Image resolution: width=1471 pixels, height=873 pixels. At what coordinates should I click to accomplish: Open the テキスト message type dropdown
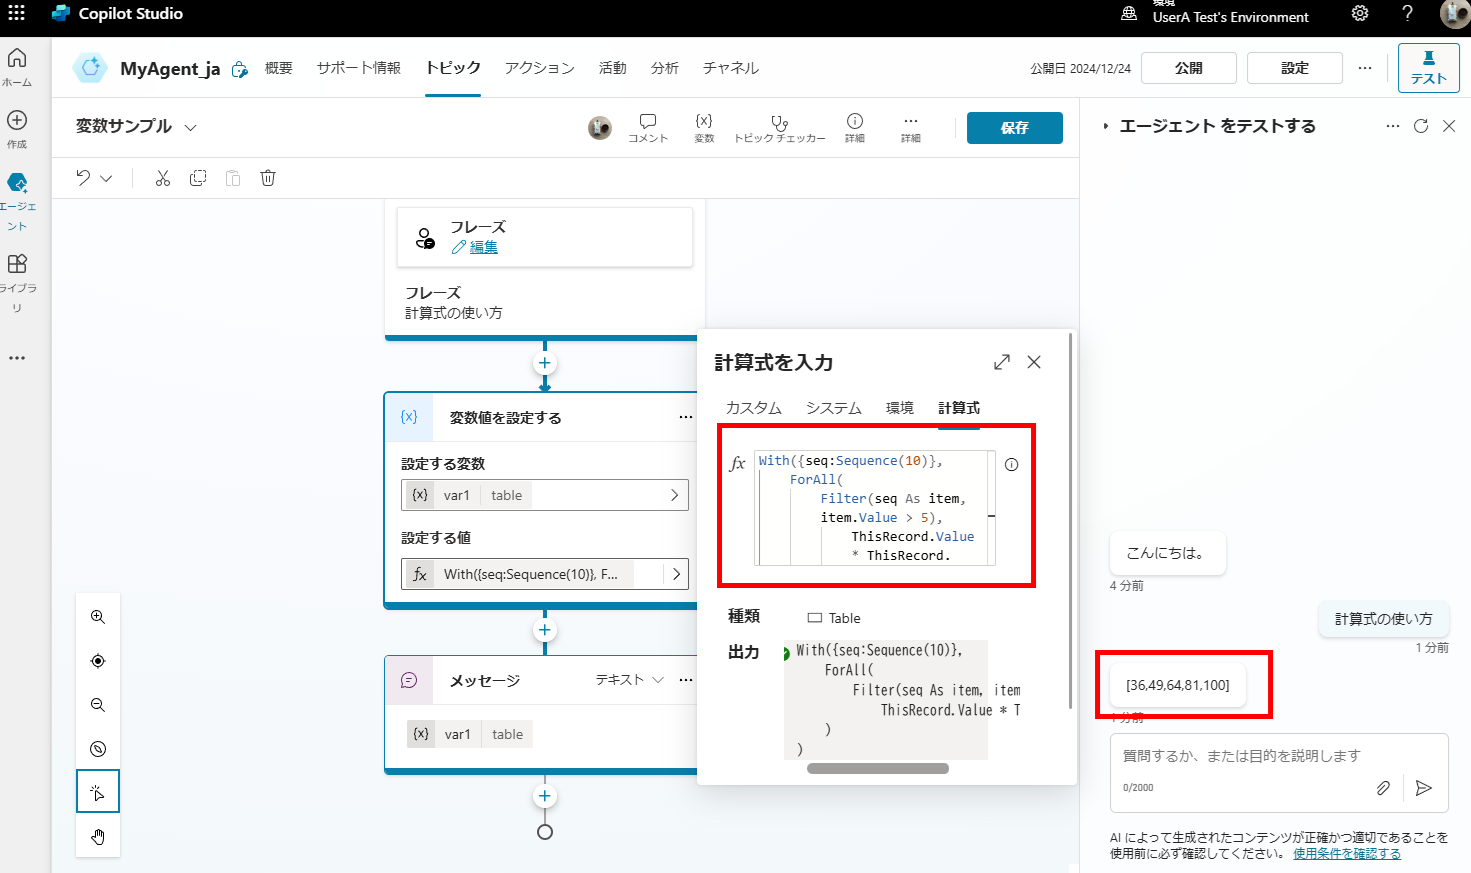(x=629, y=680)
